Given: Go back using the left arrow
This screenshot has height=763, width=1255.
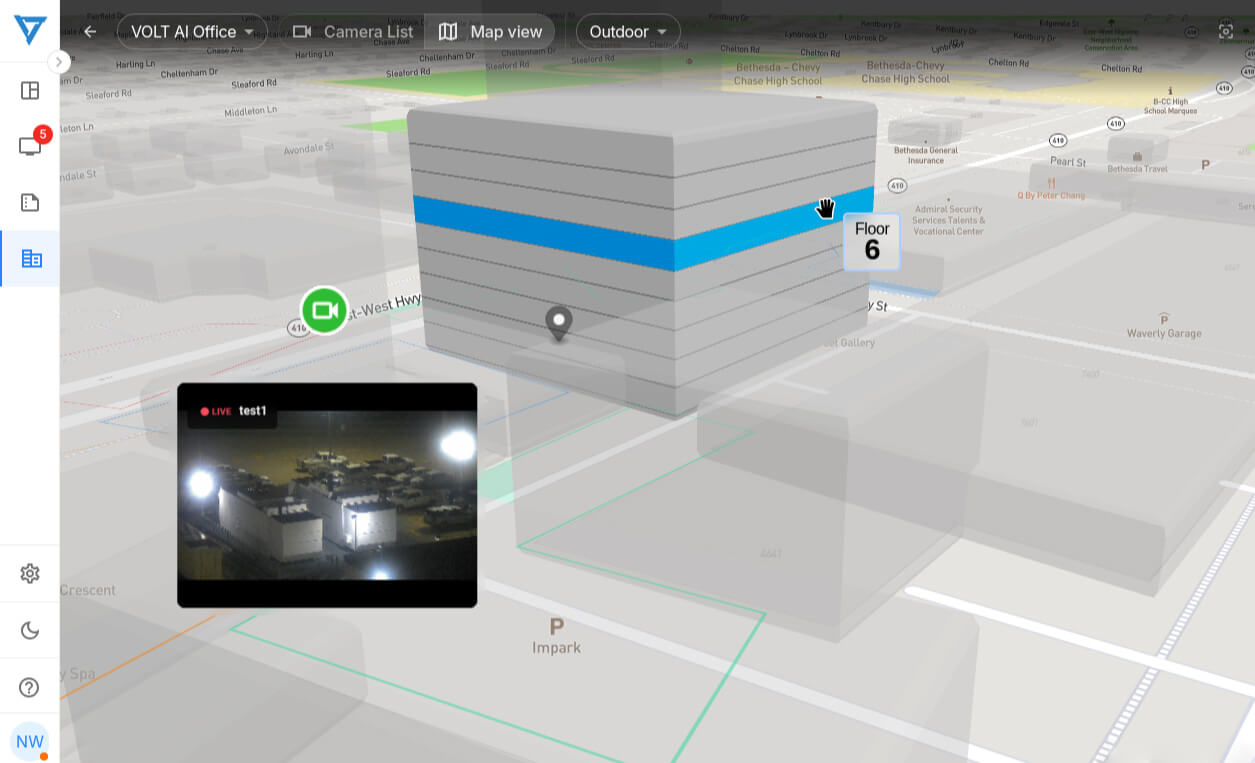Looking at the screenshot, I should 90,32.
